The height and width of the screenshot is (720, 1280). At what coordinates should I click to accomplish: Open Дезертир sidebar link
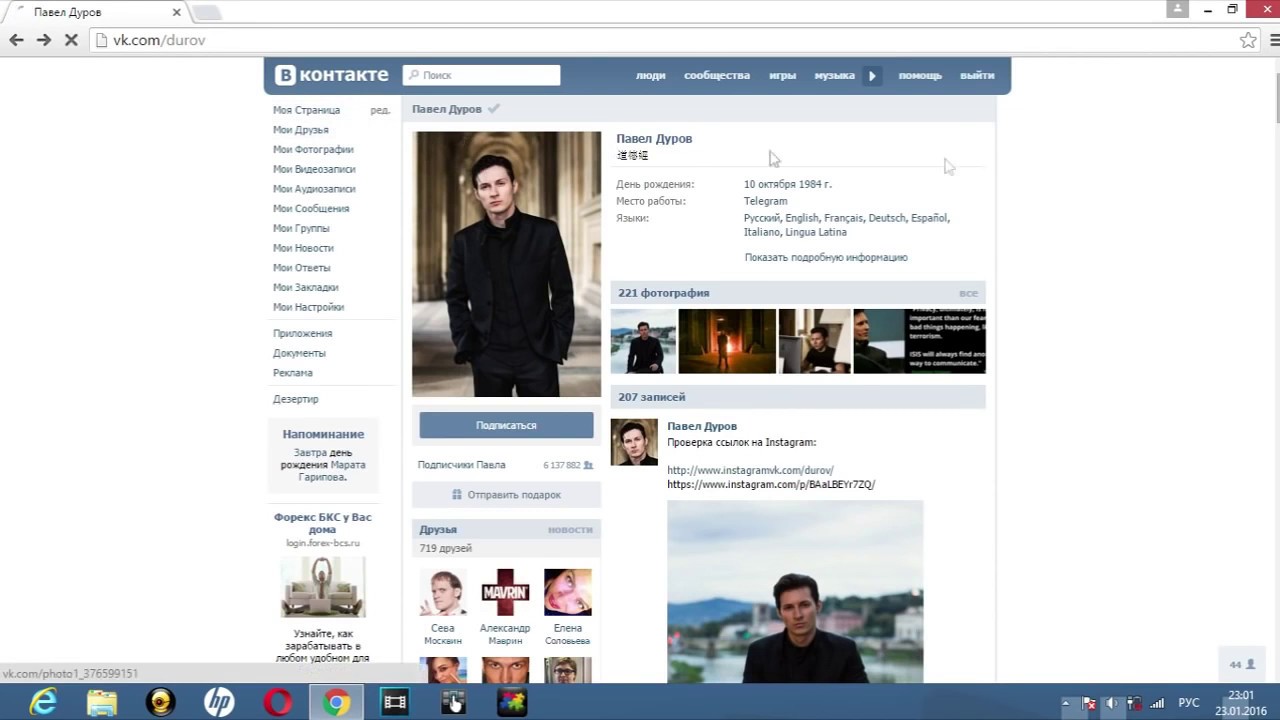296,399
